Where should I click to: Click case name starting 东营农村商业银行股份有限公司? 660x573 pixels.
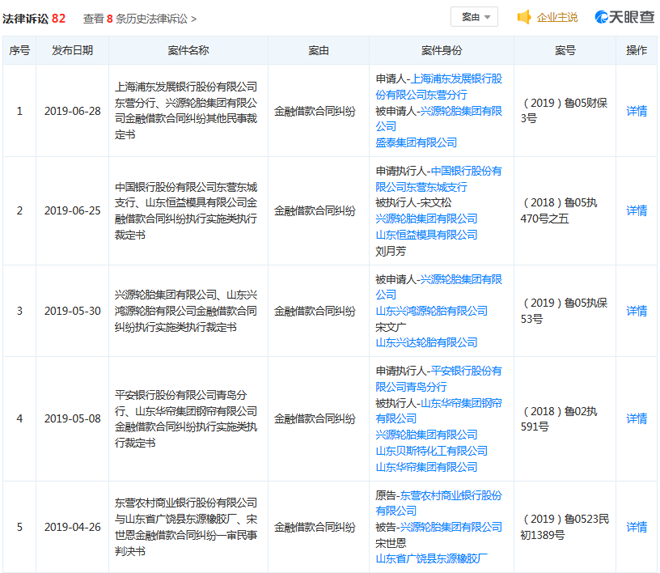pyautogui.click(x=186, y=527)
